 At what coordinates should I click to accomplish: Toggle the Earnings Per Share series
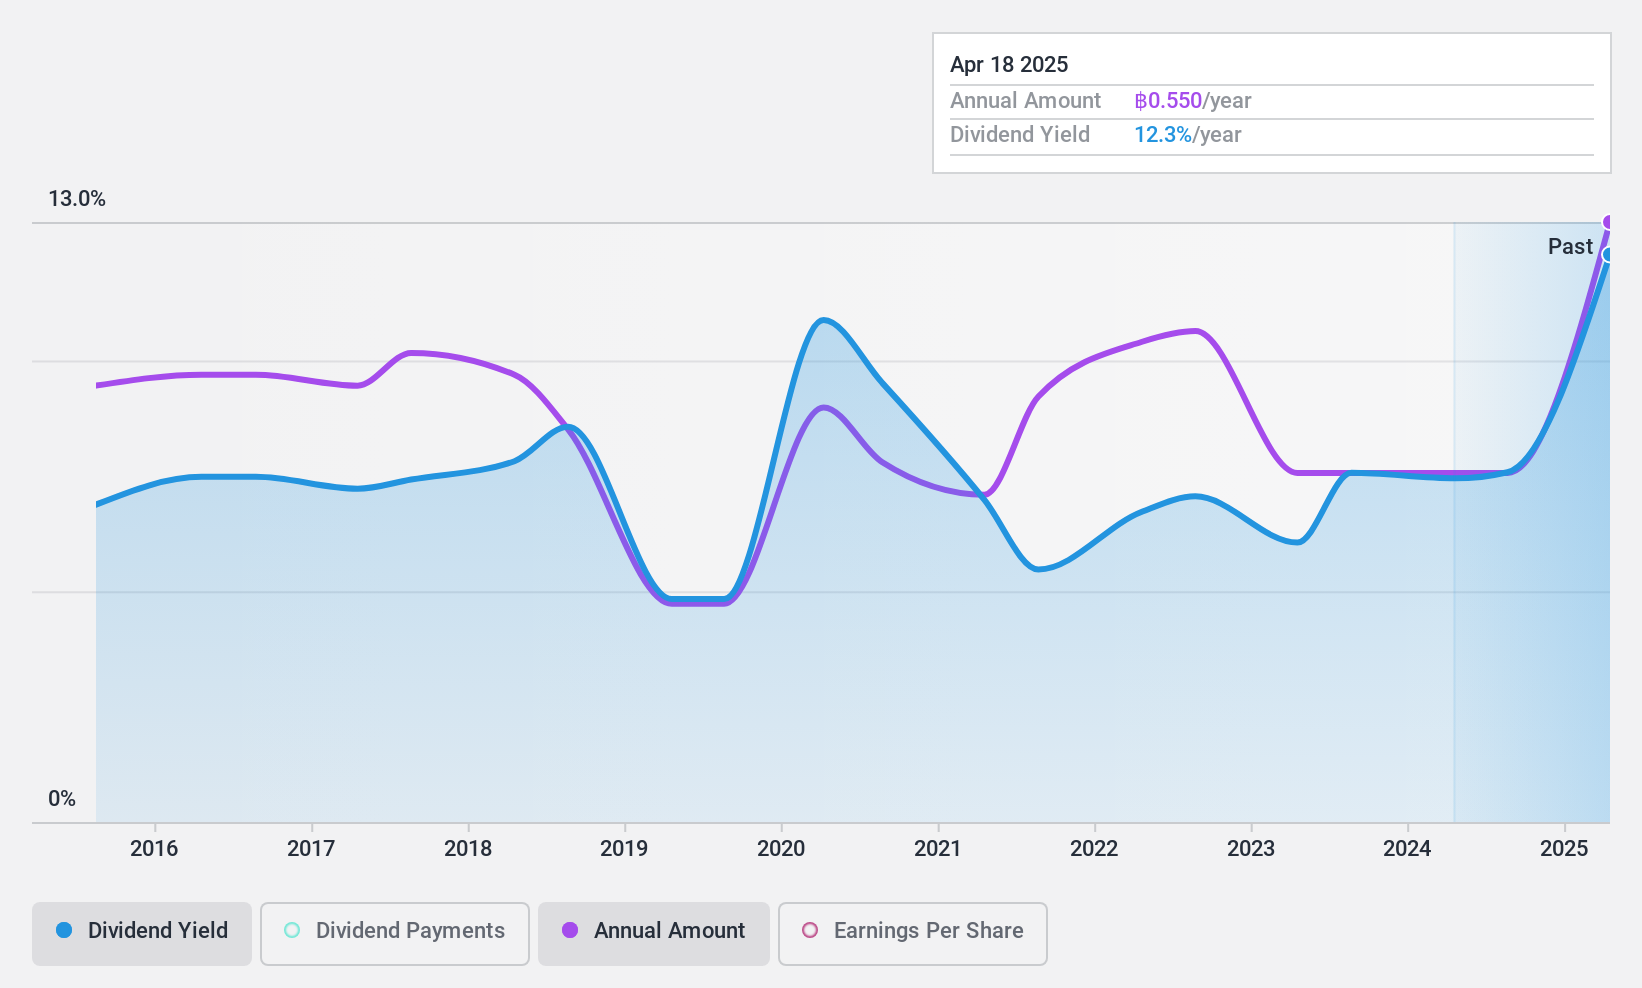click(913, 933)
